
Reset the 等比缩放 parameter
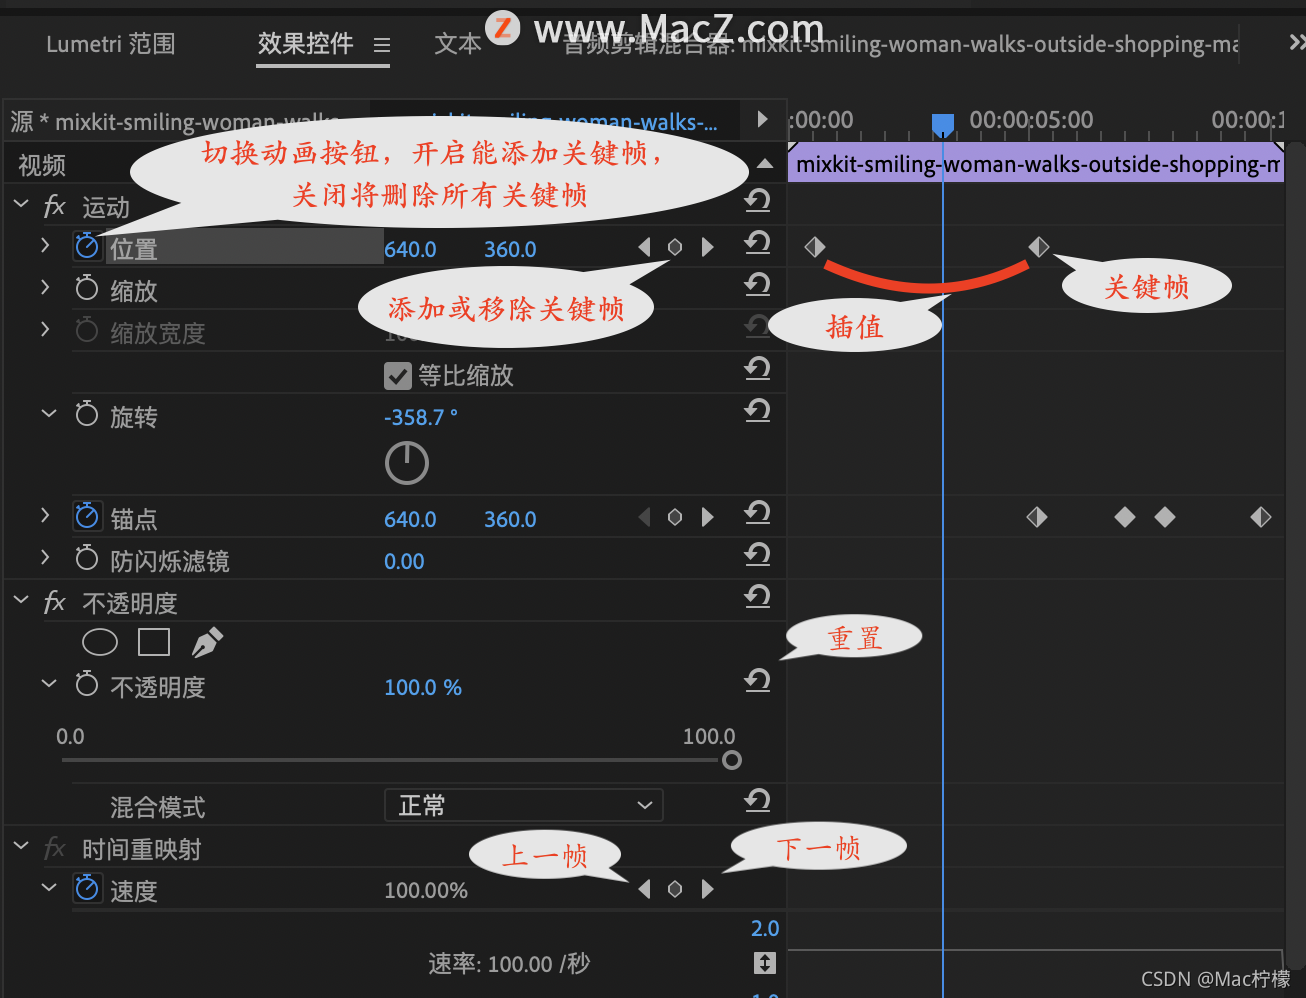tap(757, 368)
